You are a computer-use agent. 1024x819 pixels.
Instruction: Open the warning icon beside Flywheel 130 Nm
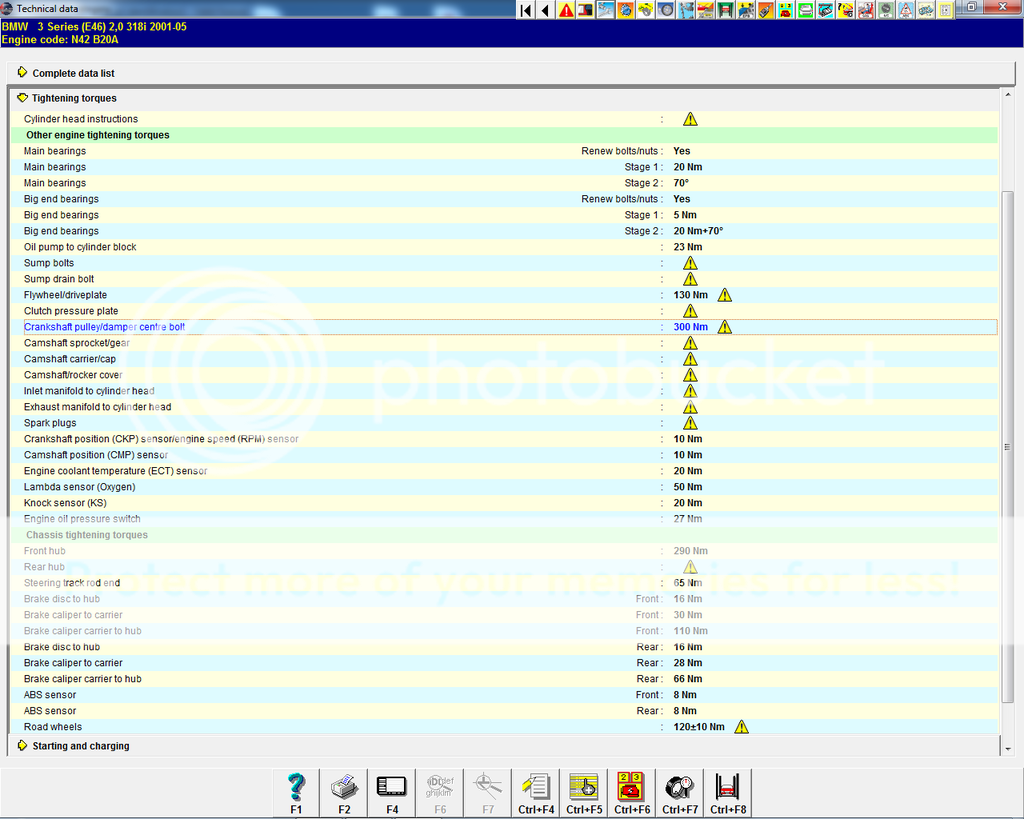(x=724, y=295)
